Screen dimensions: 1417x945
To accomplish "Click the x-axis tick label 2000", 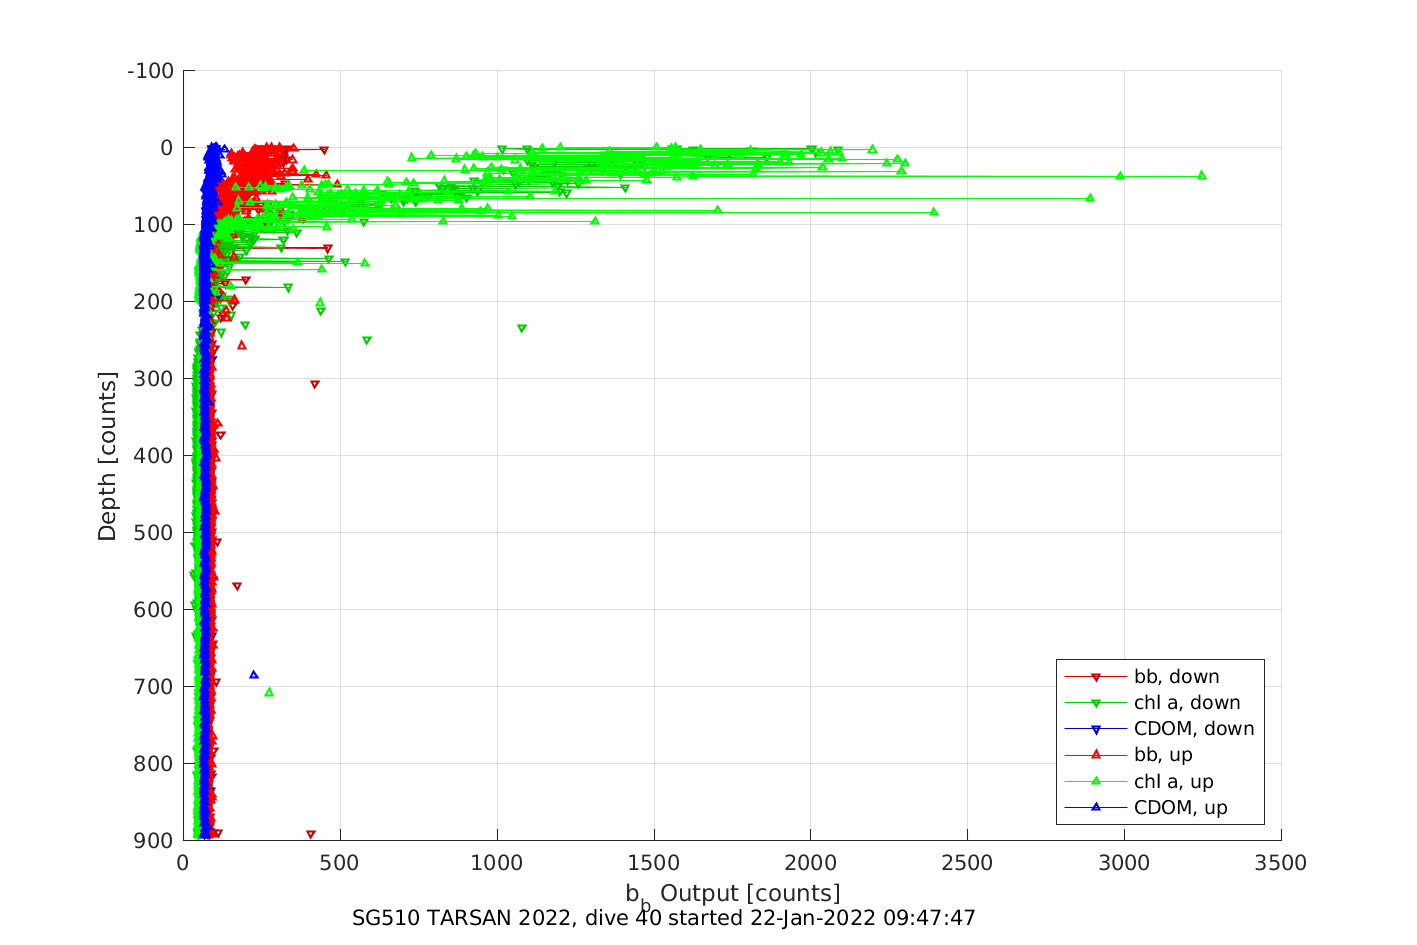I will click(x=811, y=863).
